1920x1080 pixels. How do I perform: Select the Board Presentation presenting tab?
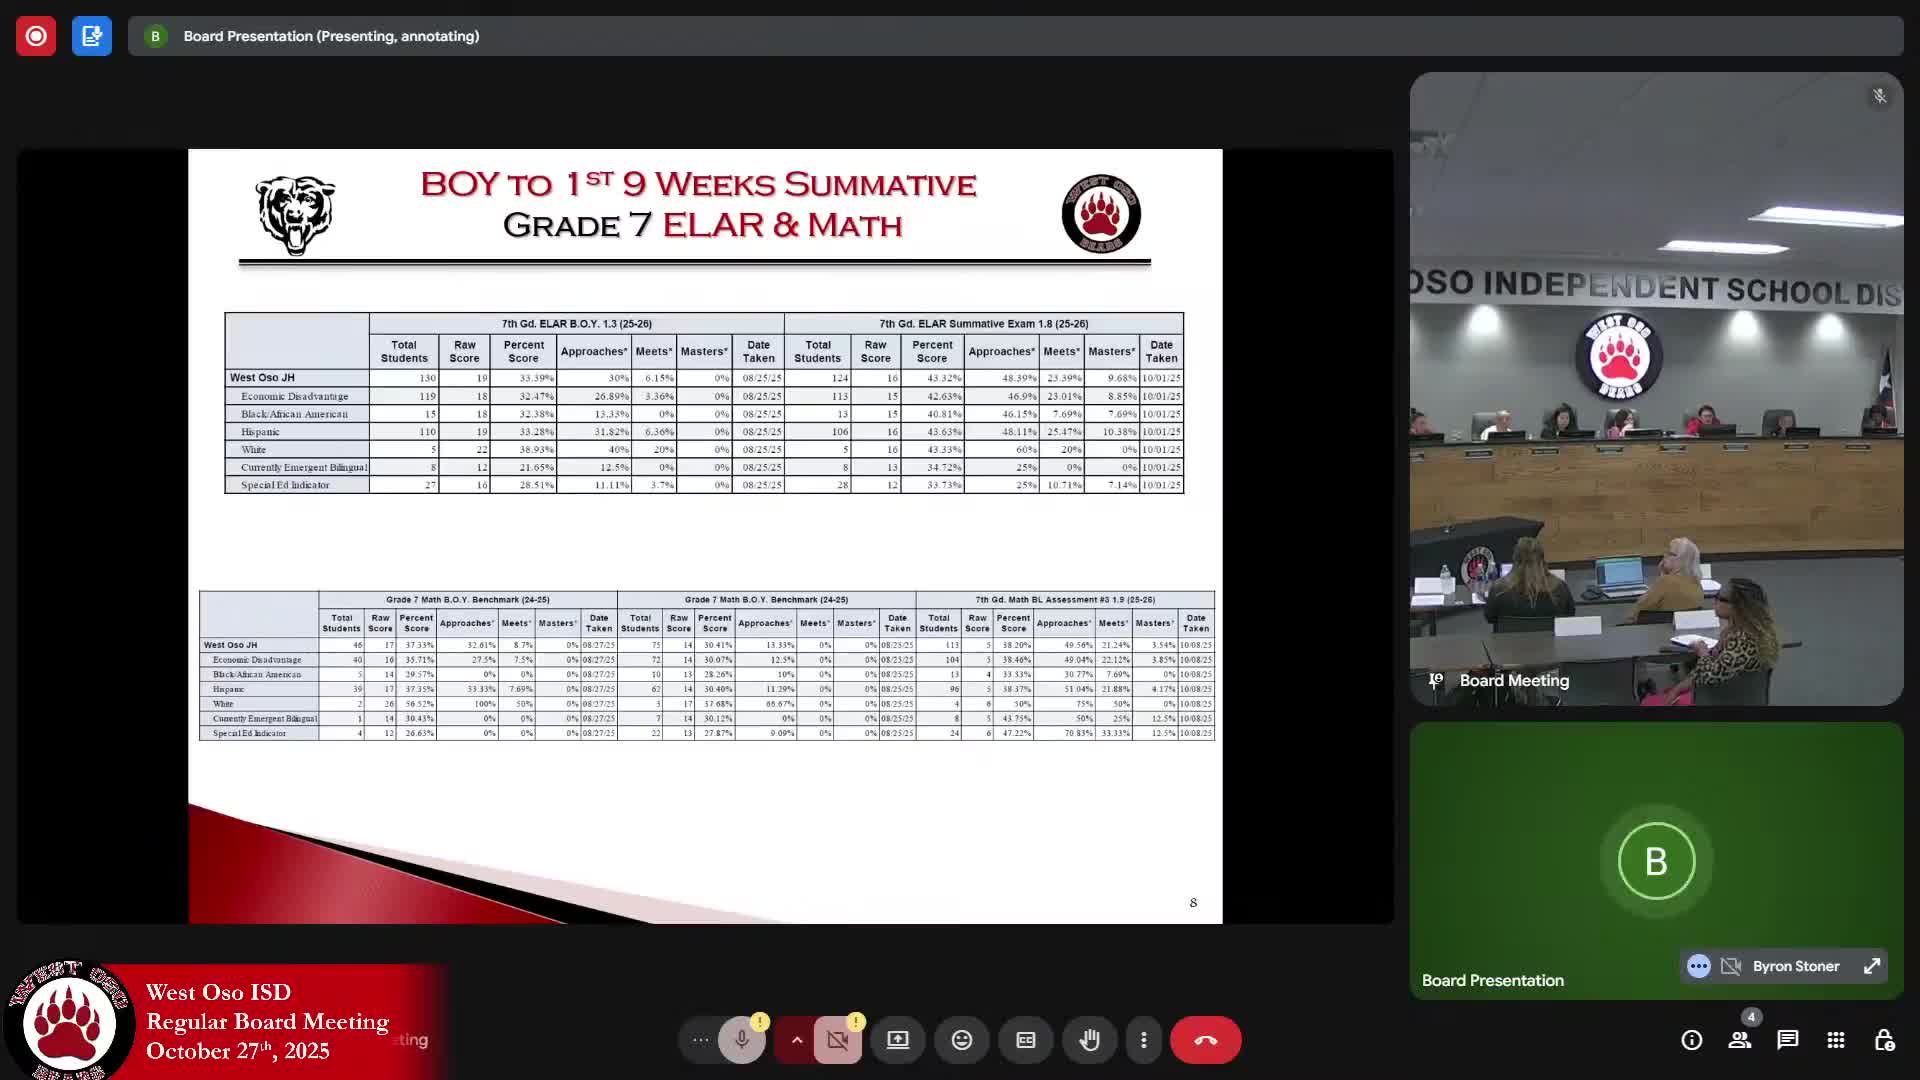[330, 36]
